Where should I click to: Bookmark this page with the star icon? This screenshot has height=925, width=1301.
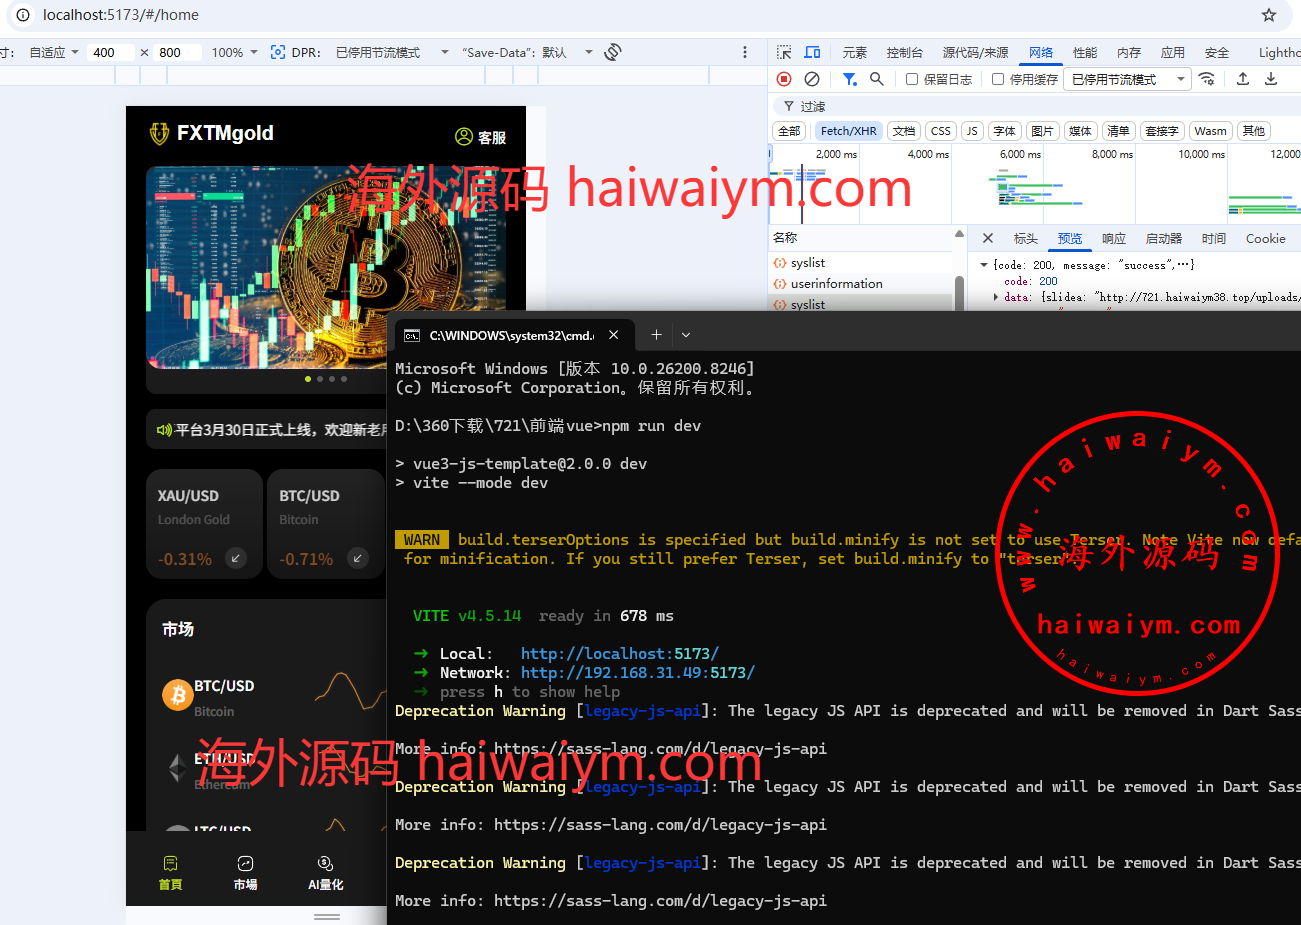(x=1269, y=15)
